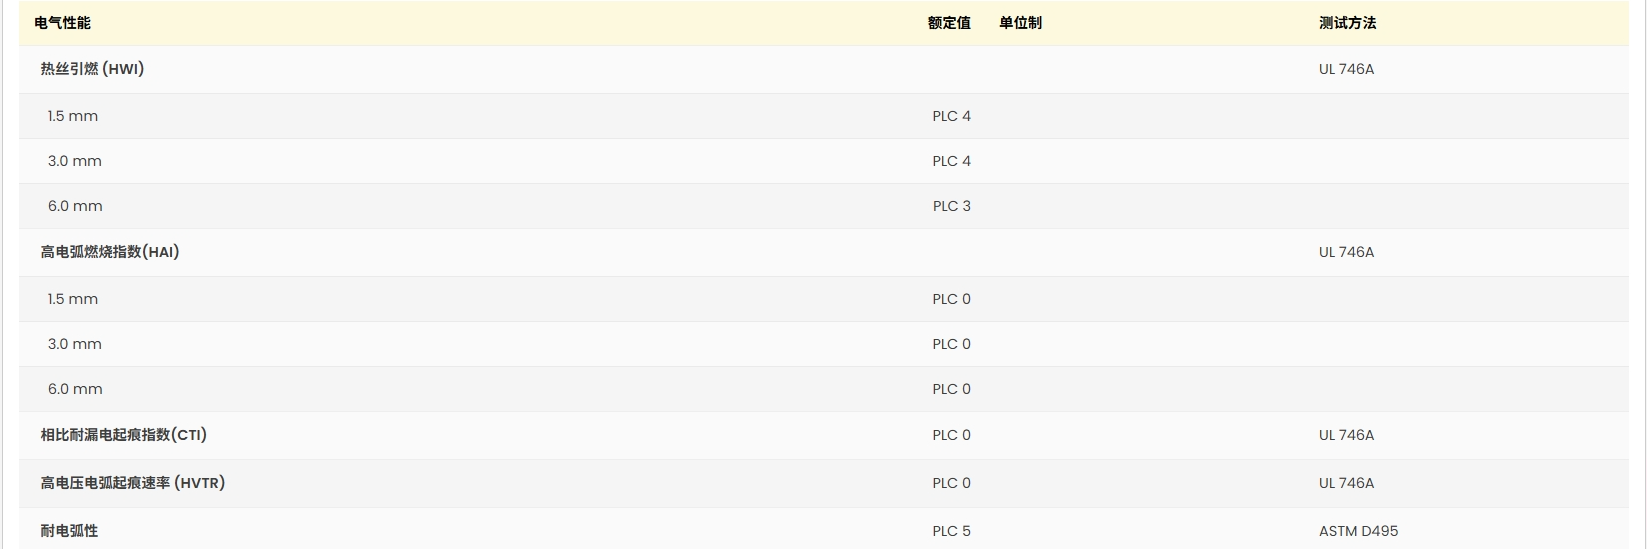Click ASTM D495 test method
Image resolution: width=1647 pixels, height=549 pixels.
[x=1358, y=531]
